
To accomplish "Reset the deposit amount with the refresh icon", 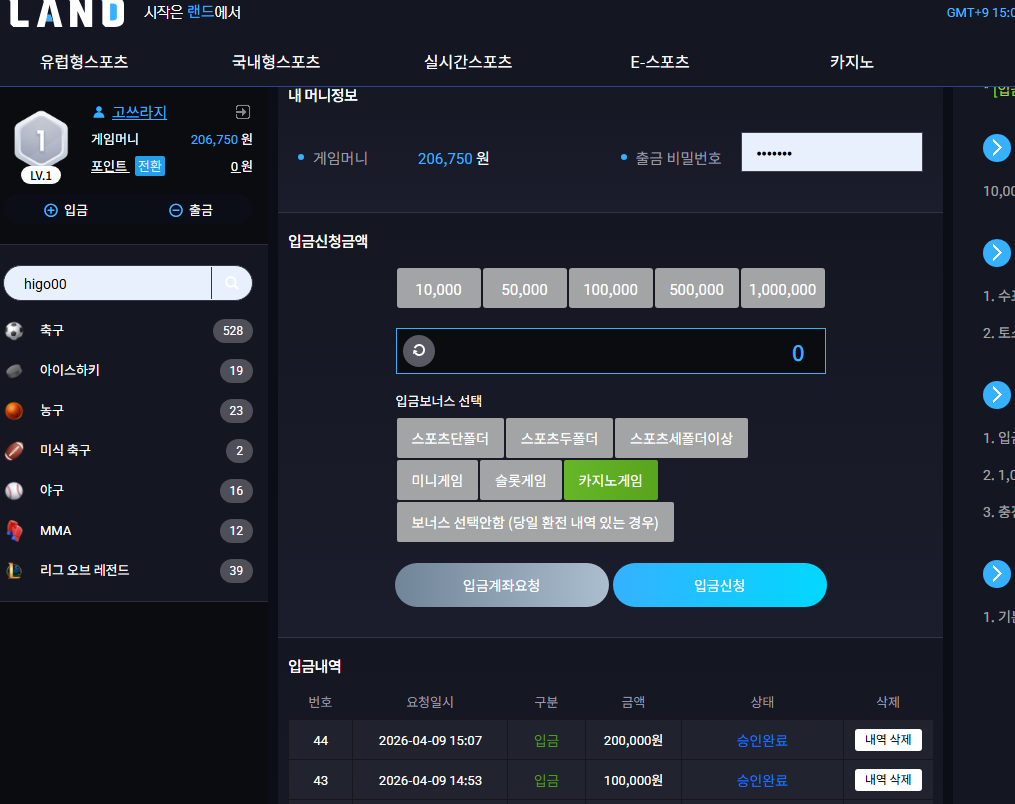I will click(x=419, y=351).
